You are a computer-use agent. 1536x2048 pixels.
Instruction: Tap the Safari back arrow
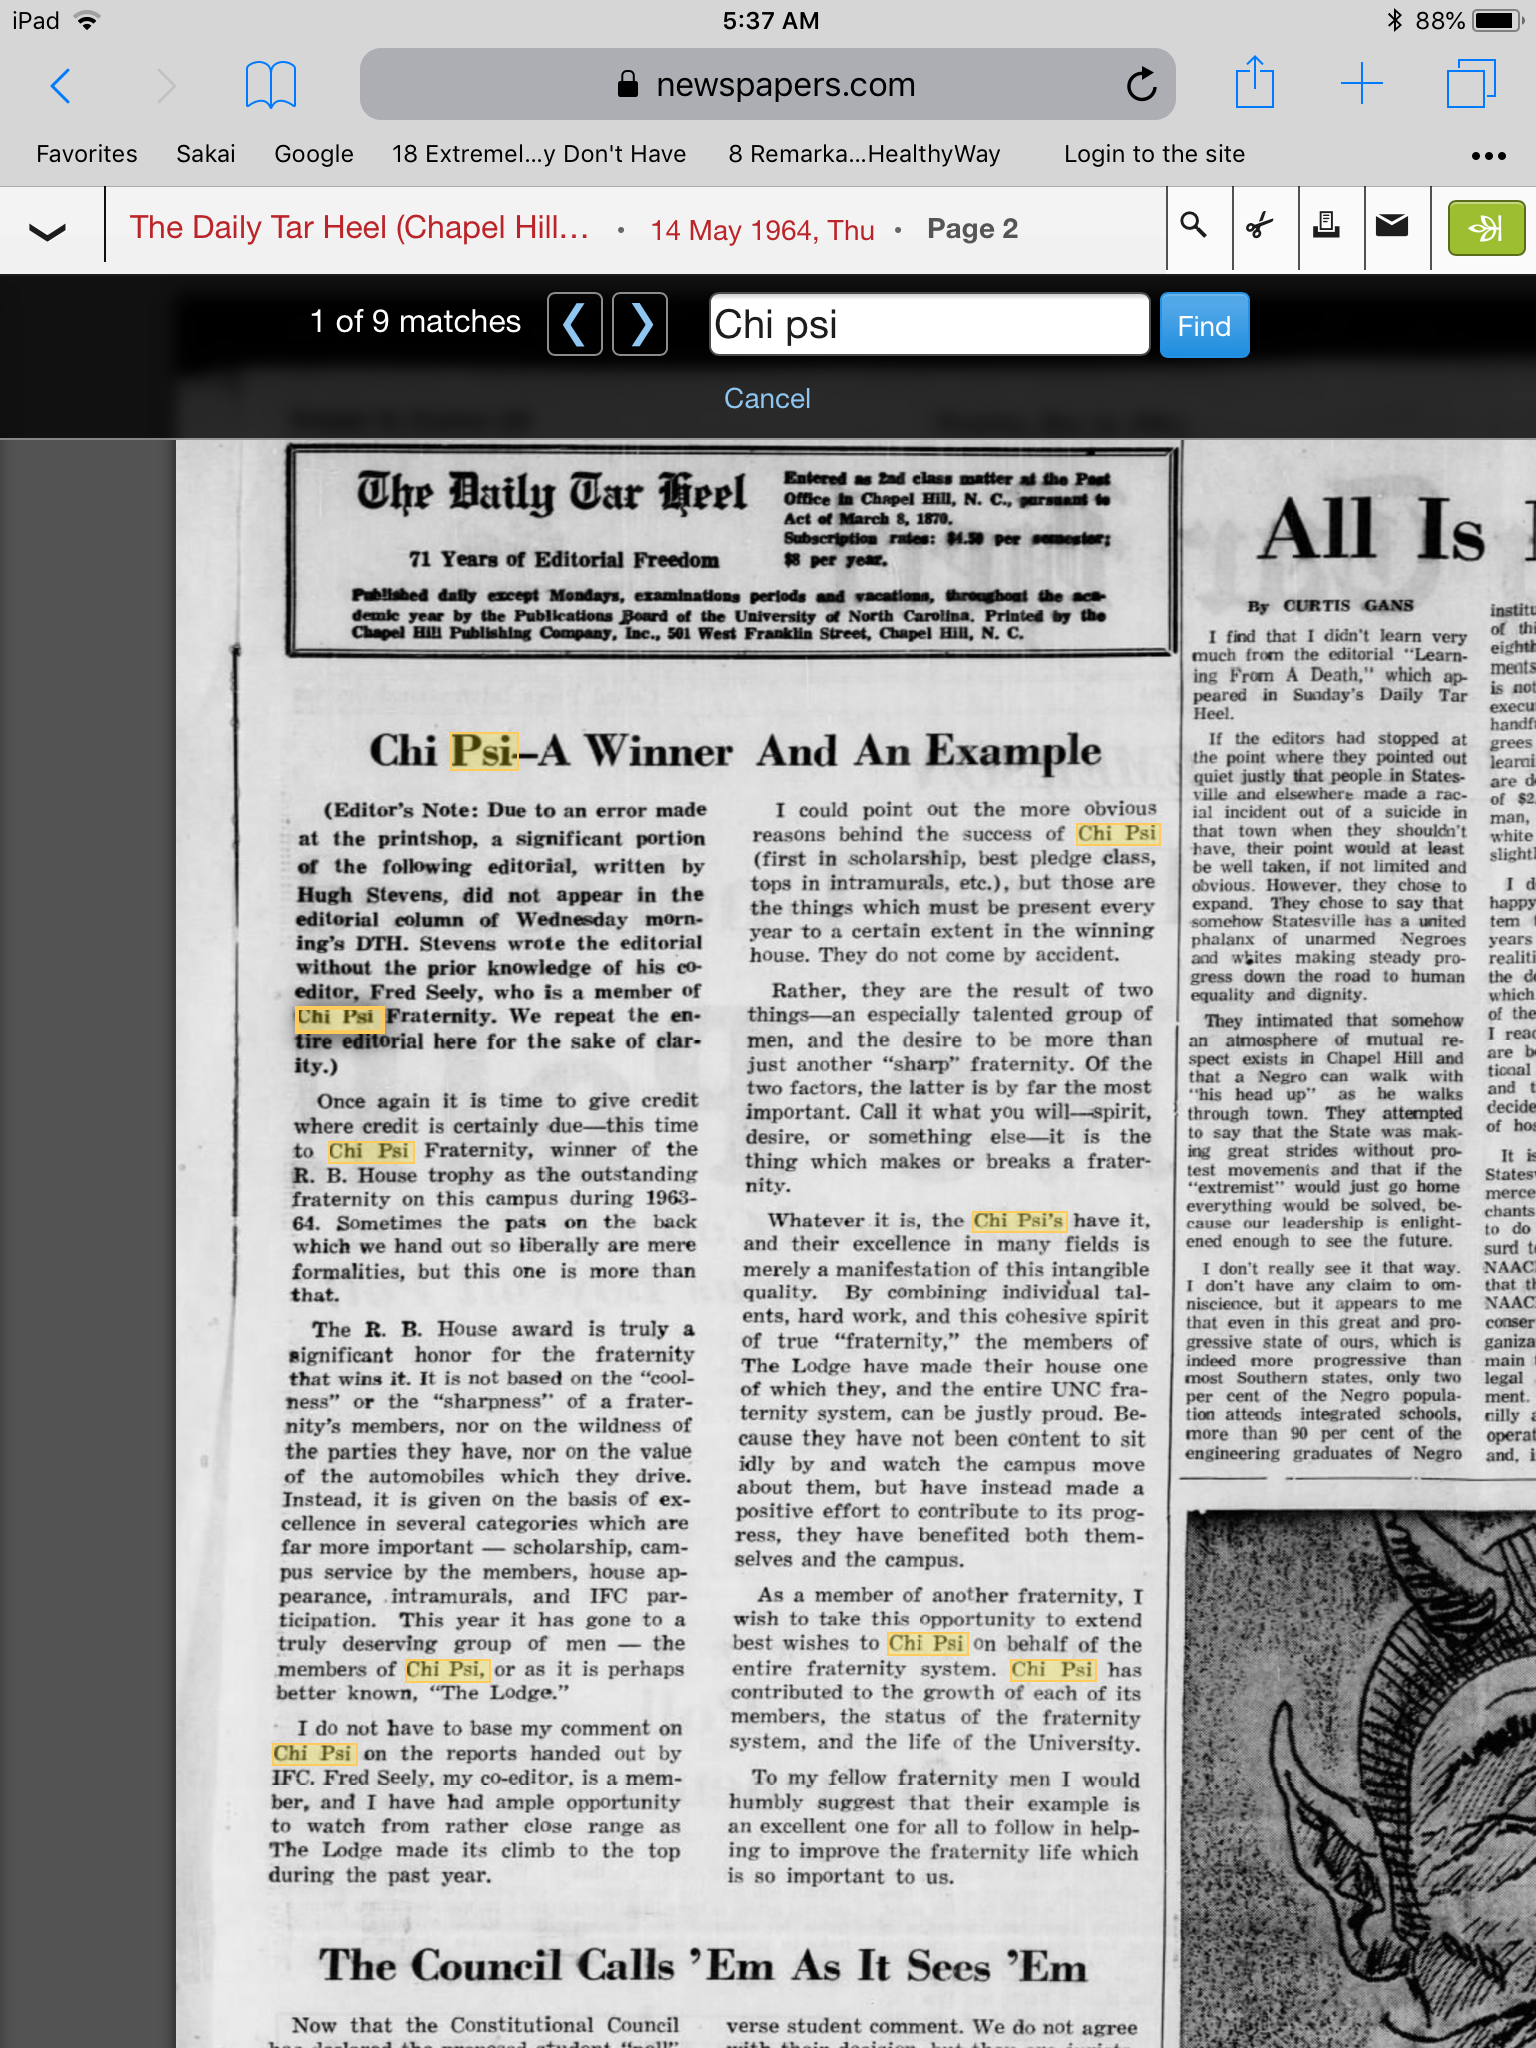(x=61, y=86)
